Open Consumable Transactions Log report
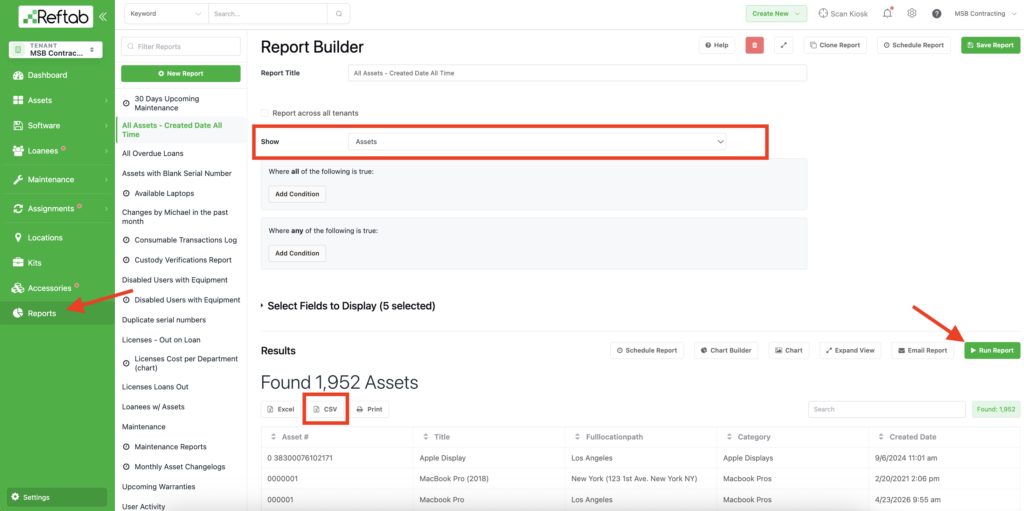 click(185, 240)
